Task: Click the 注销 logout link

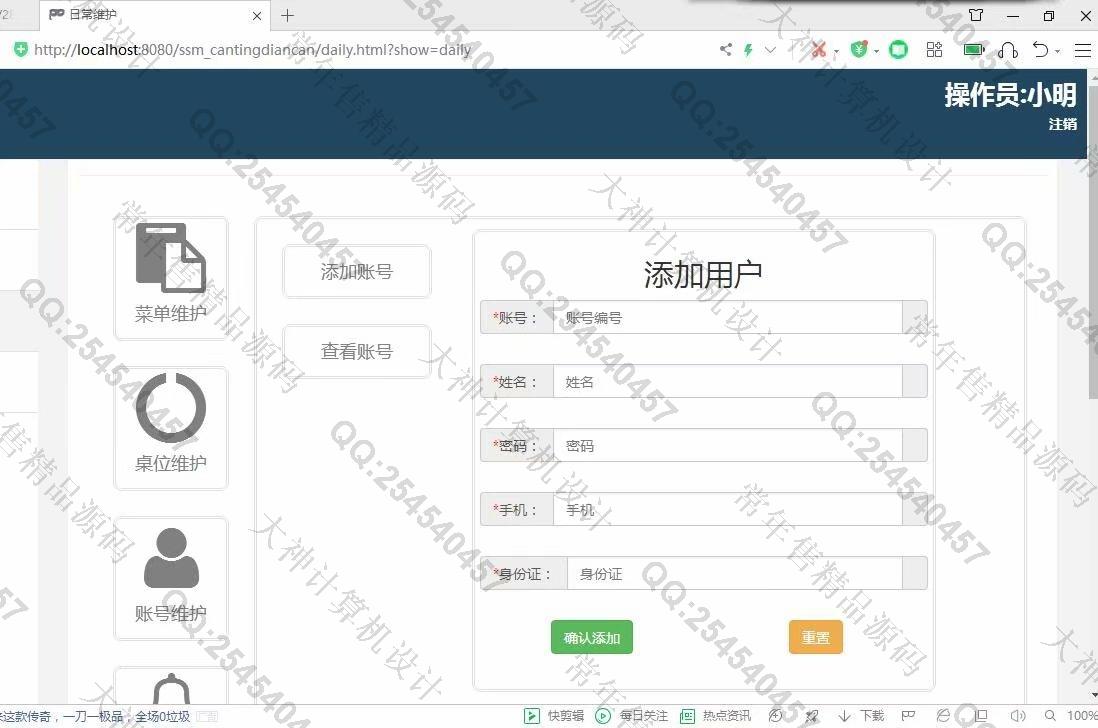Action: point(1062,124)
